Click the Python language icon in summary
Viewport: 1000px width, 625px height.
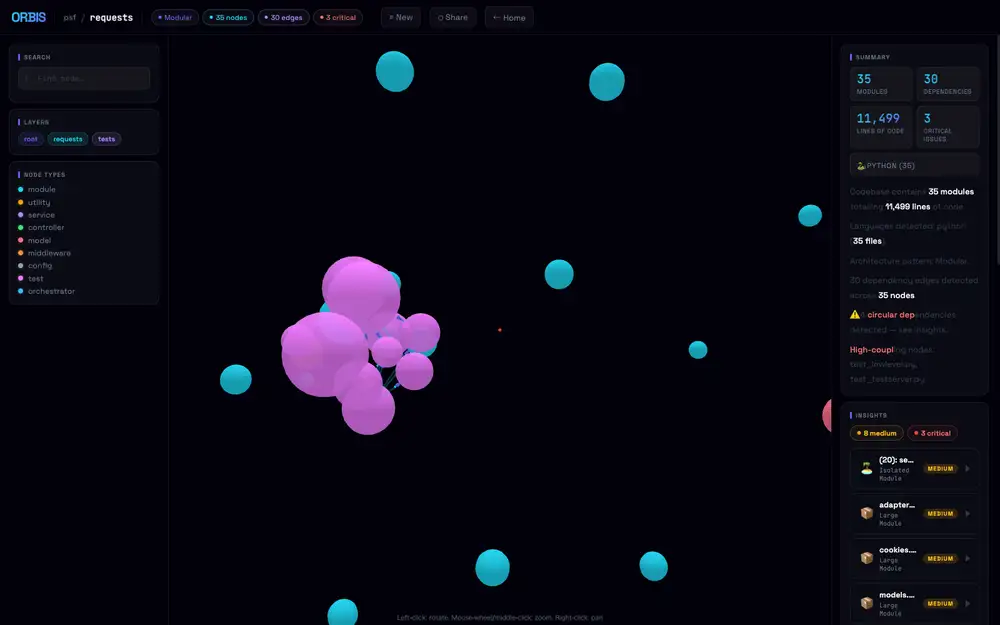click(x=860, y=166)
